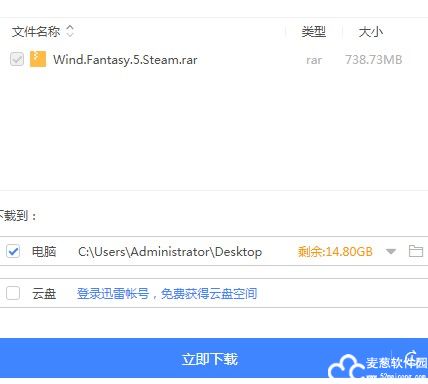Click the 剩余:14.80GB remaining space text

(x=335, y=251)
